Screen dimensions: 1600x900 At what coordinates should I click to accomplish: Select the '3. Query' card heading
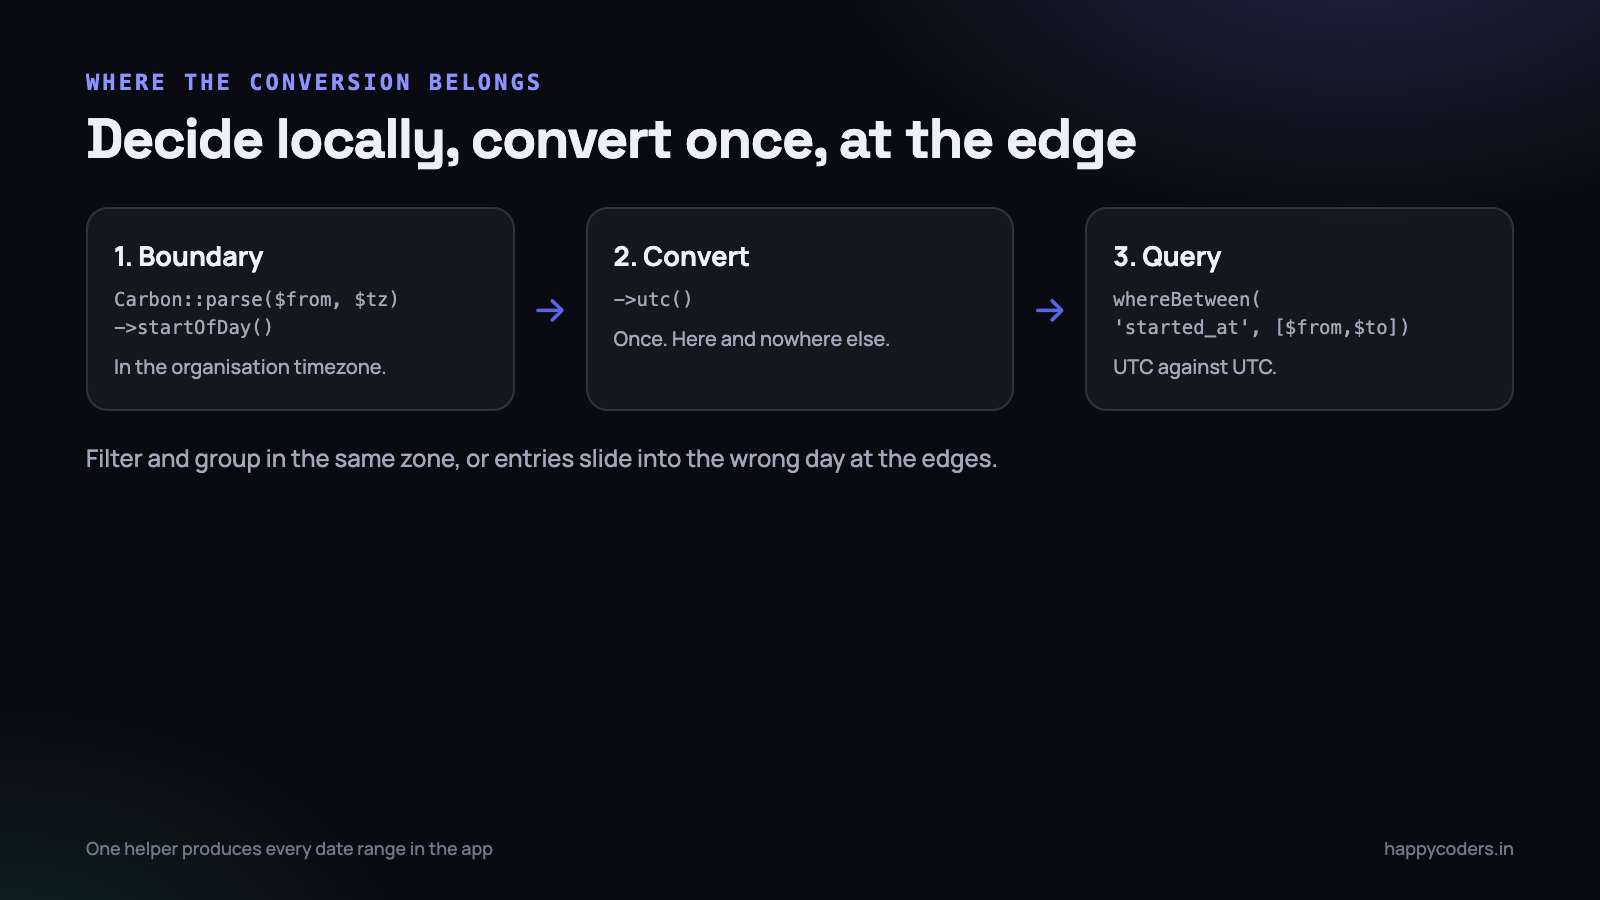pyautogui.click(x=1167, y=257)
